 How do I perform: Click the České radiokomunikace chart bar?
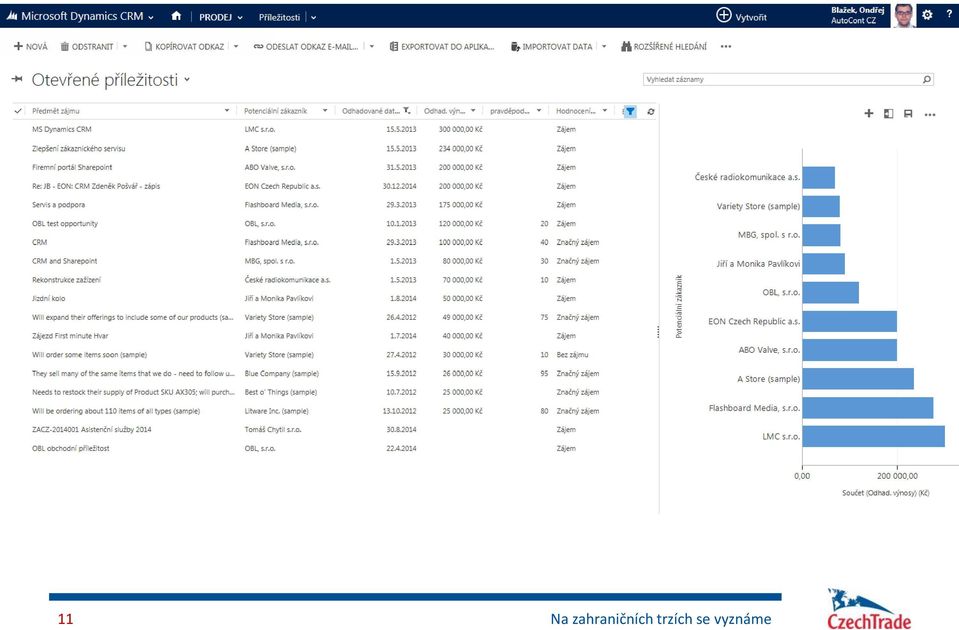tap(818, 177)
